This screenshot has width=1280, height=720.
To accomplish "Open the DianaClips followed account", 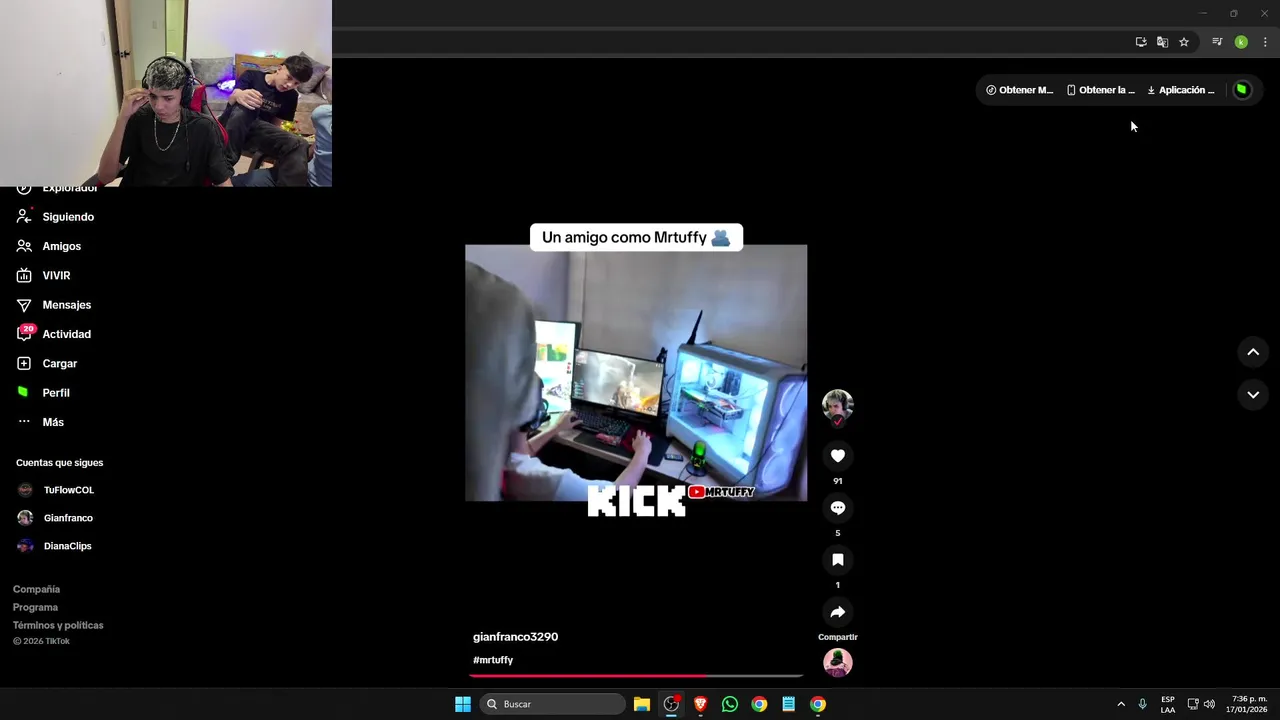I will point(54,546).
